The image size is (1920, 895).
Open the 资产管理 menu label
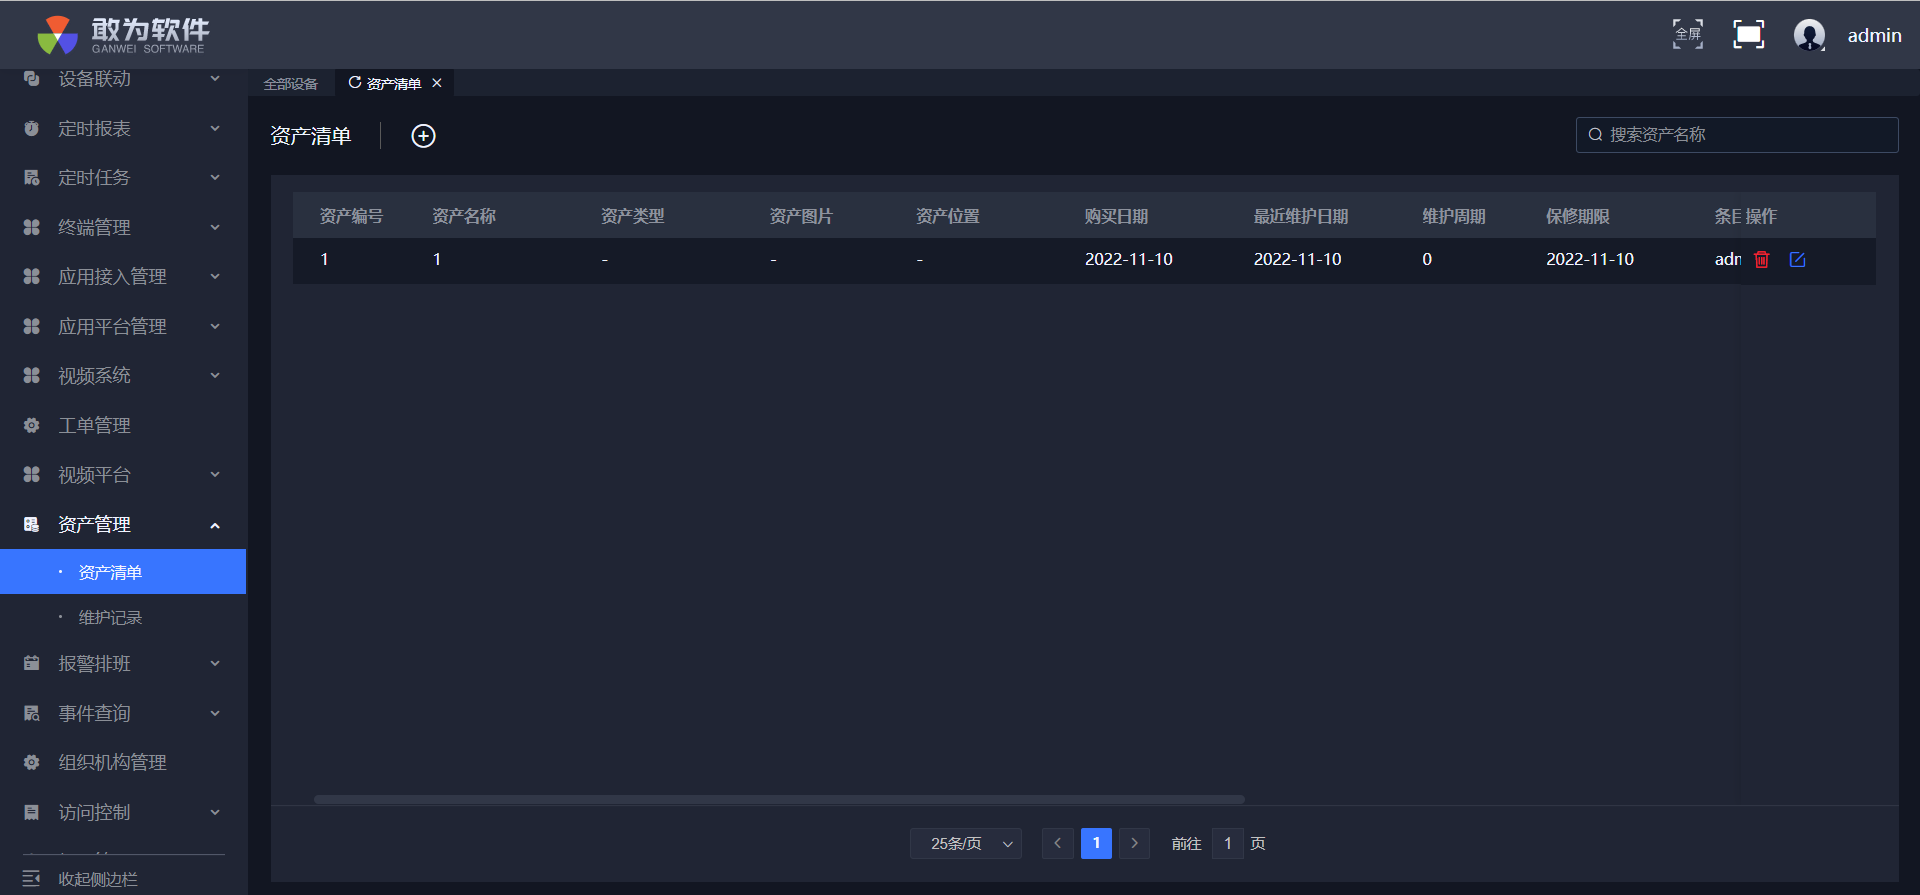pyautogui.click(x=94, y=524)
